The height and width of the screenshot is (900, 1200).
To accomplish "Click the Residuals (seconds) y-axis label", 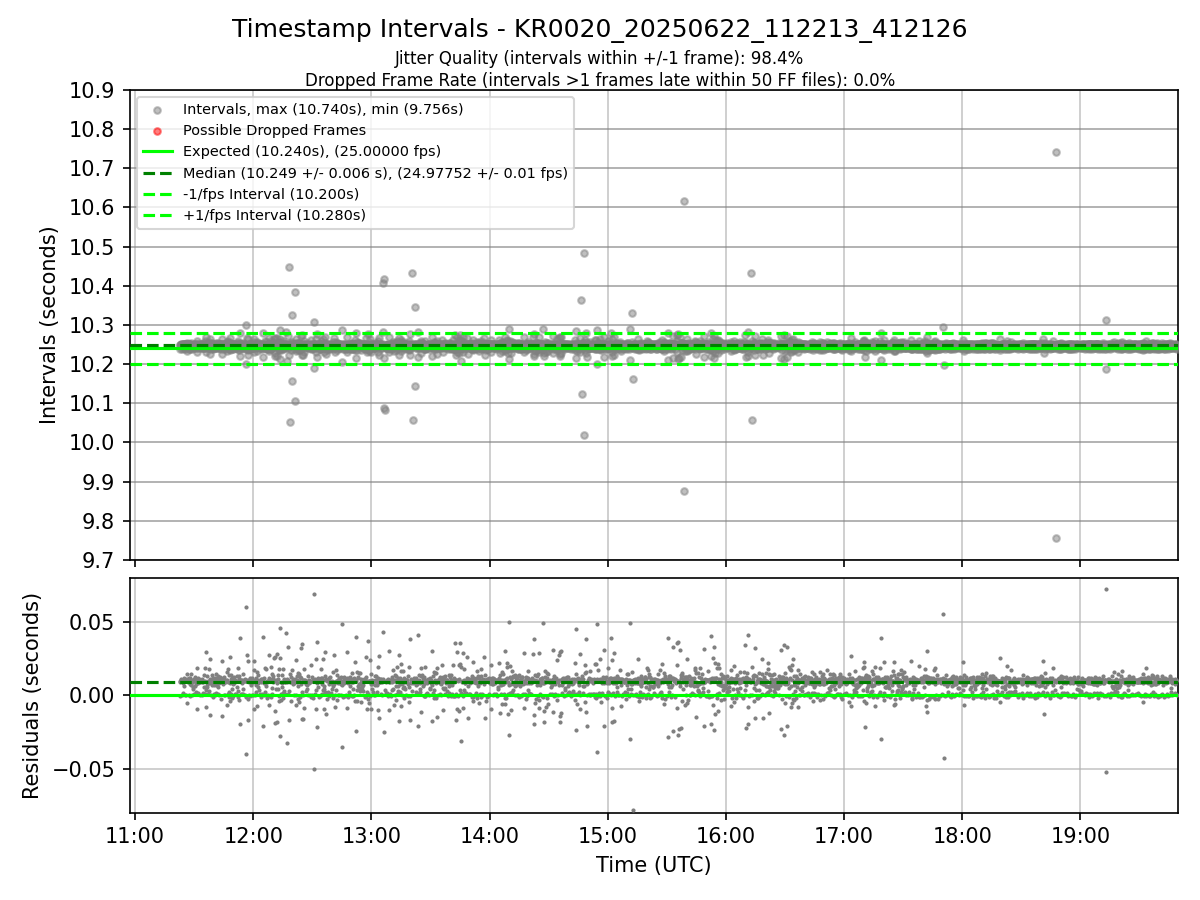I will coord(32,696).
